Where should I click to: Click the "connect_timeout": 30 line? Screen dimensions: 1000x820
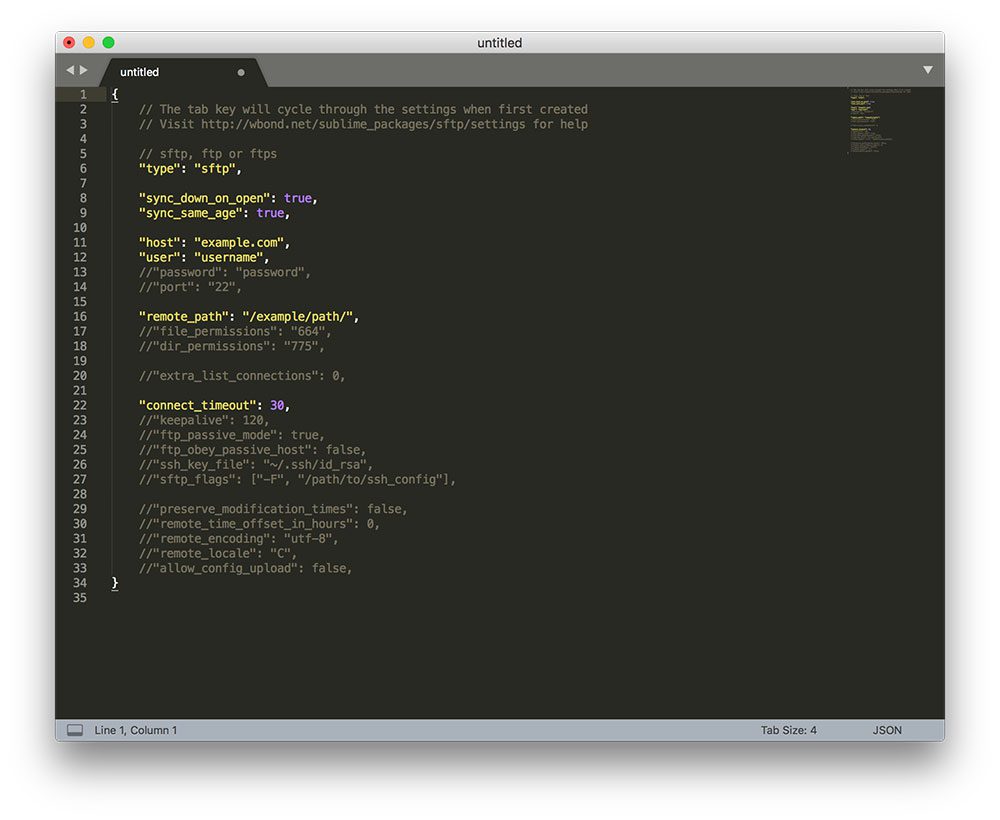pyautogui.click(x=214, y=405)
